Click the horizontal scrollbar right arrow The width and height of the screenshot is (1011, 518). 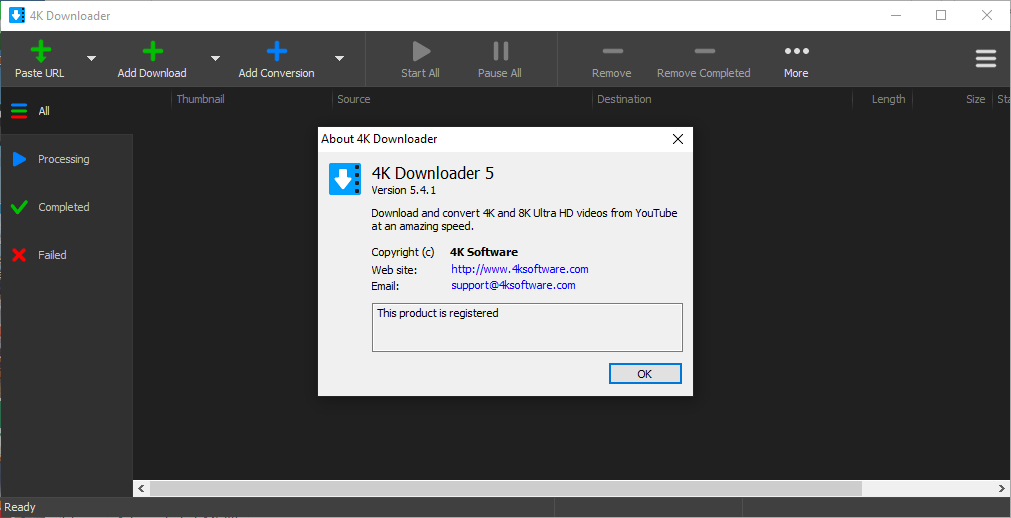pyautogui.click(x=1003, y=488)
